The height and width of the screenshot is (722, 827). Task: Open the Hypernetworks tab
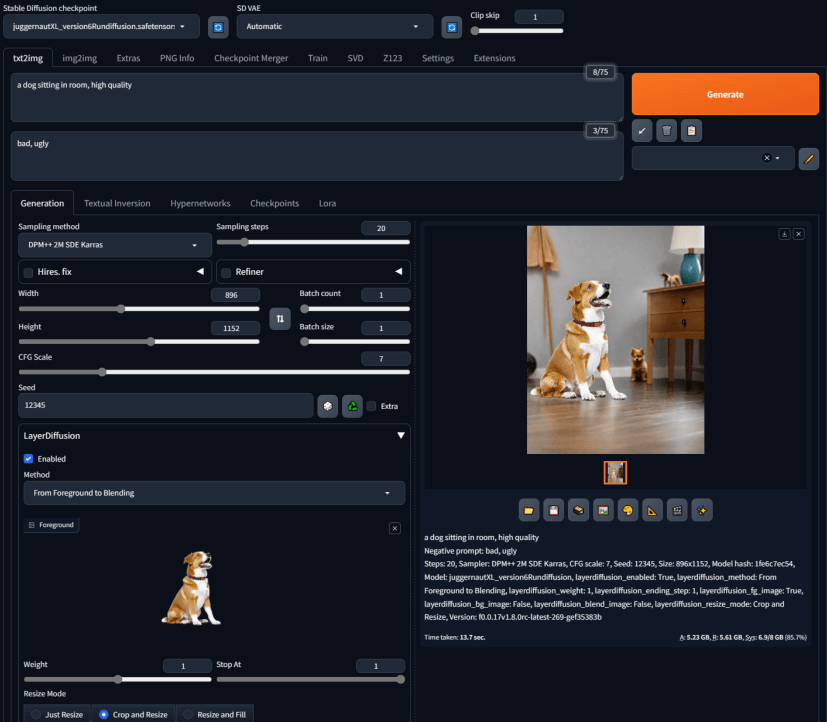[200, 203]
